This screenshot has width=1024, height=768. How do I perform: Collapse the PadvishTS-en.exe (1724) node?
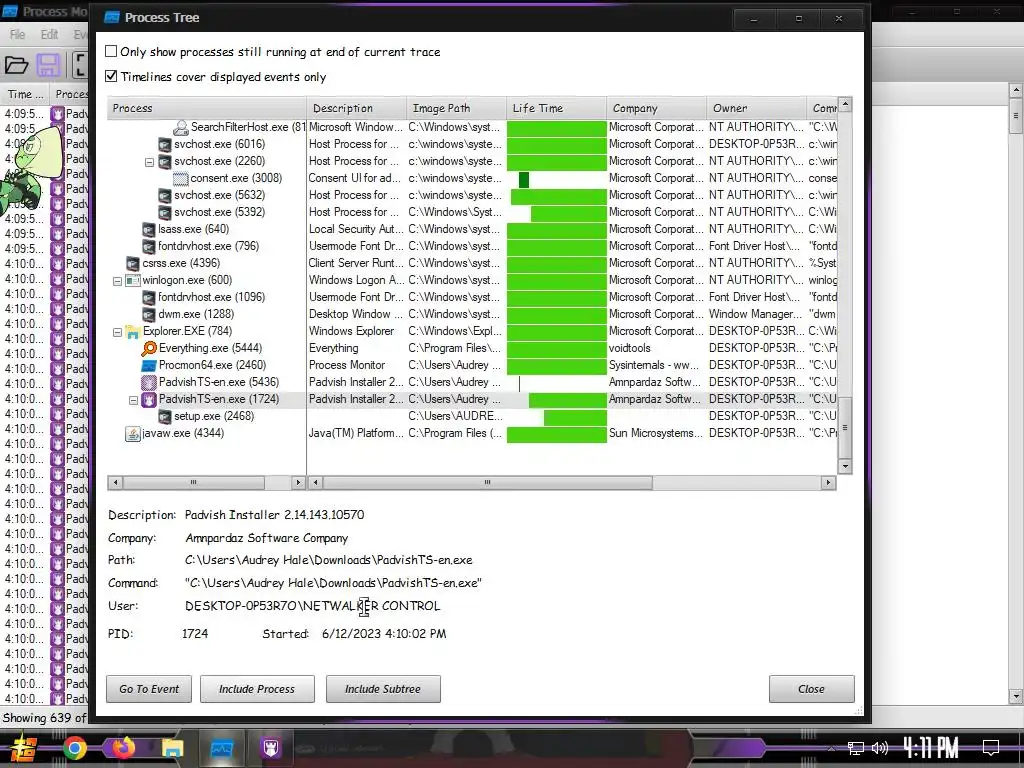pos(133,399)
